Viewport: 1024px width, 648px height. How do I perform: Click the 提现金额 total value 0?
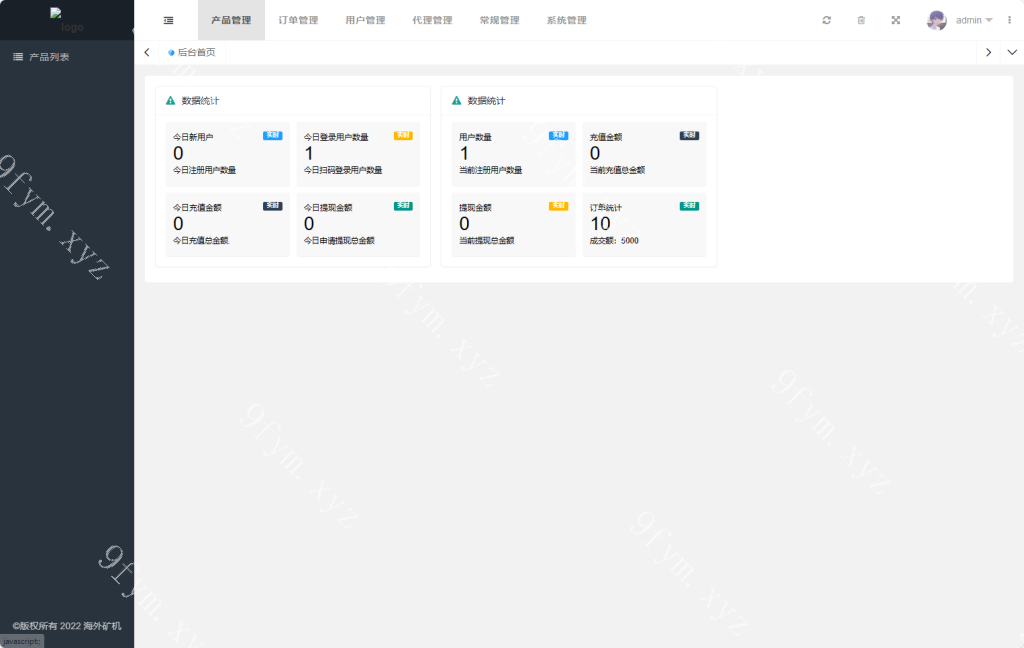464,224
